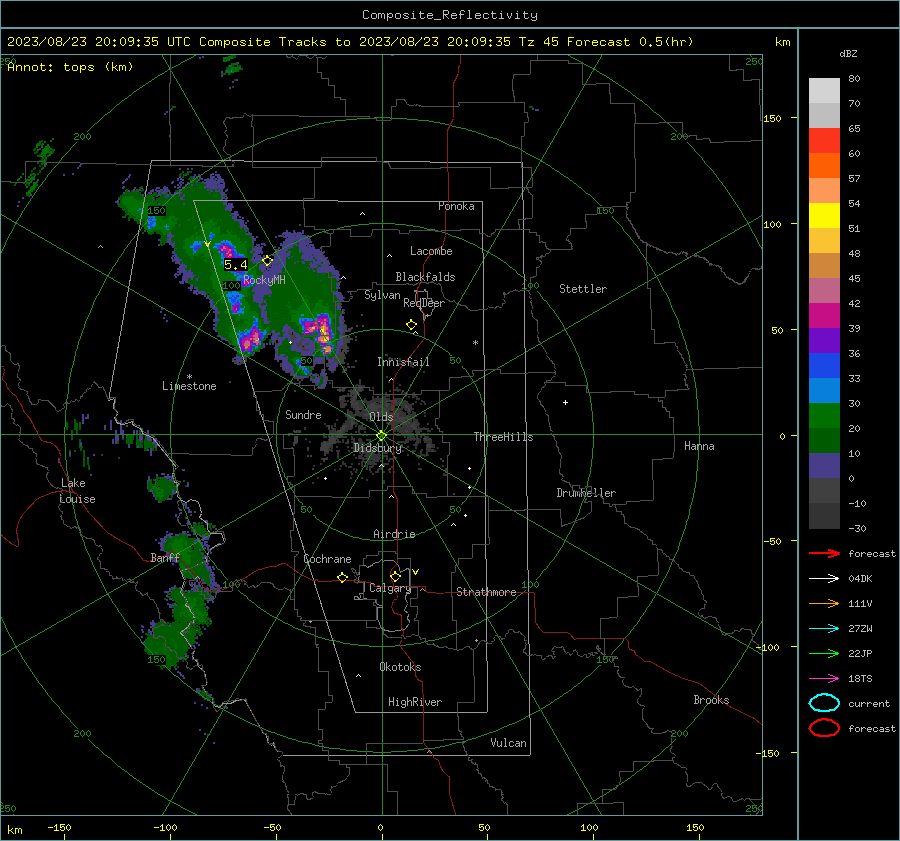This screenshot has width=900, height=841.
Task: Click the 18TS legend label
Action: point(860,679)
